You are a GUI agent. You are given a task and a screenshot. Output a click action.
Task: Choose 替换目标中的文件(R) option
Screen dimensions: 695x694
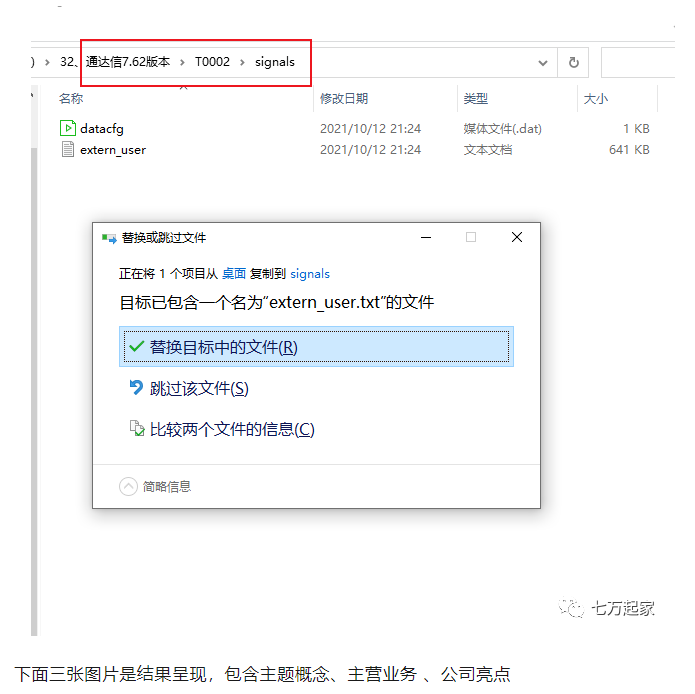[x=316, y=347]
